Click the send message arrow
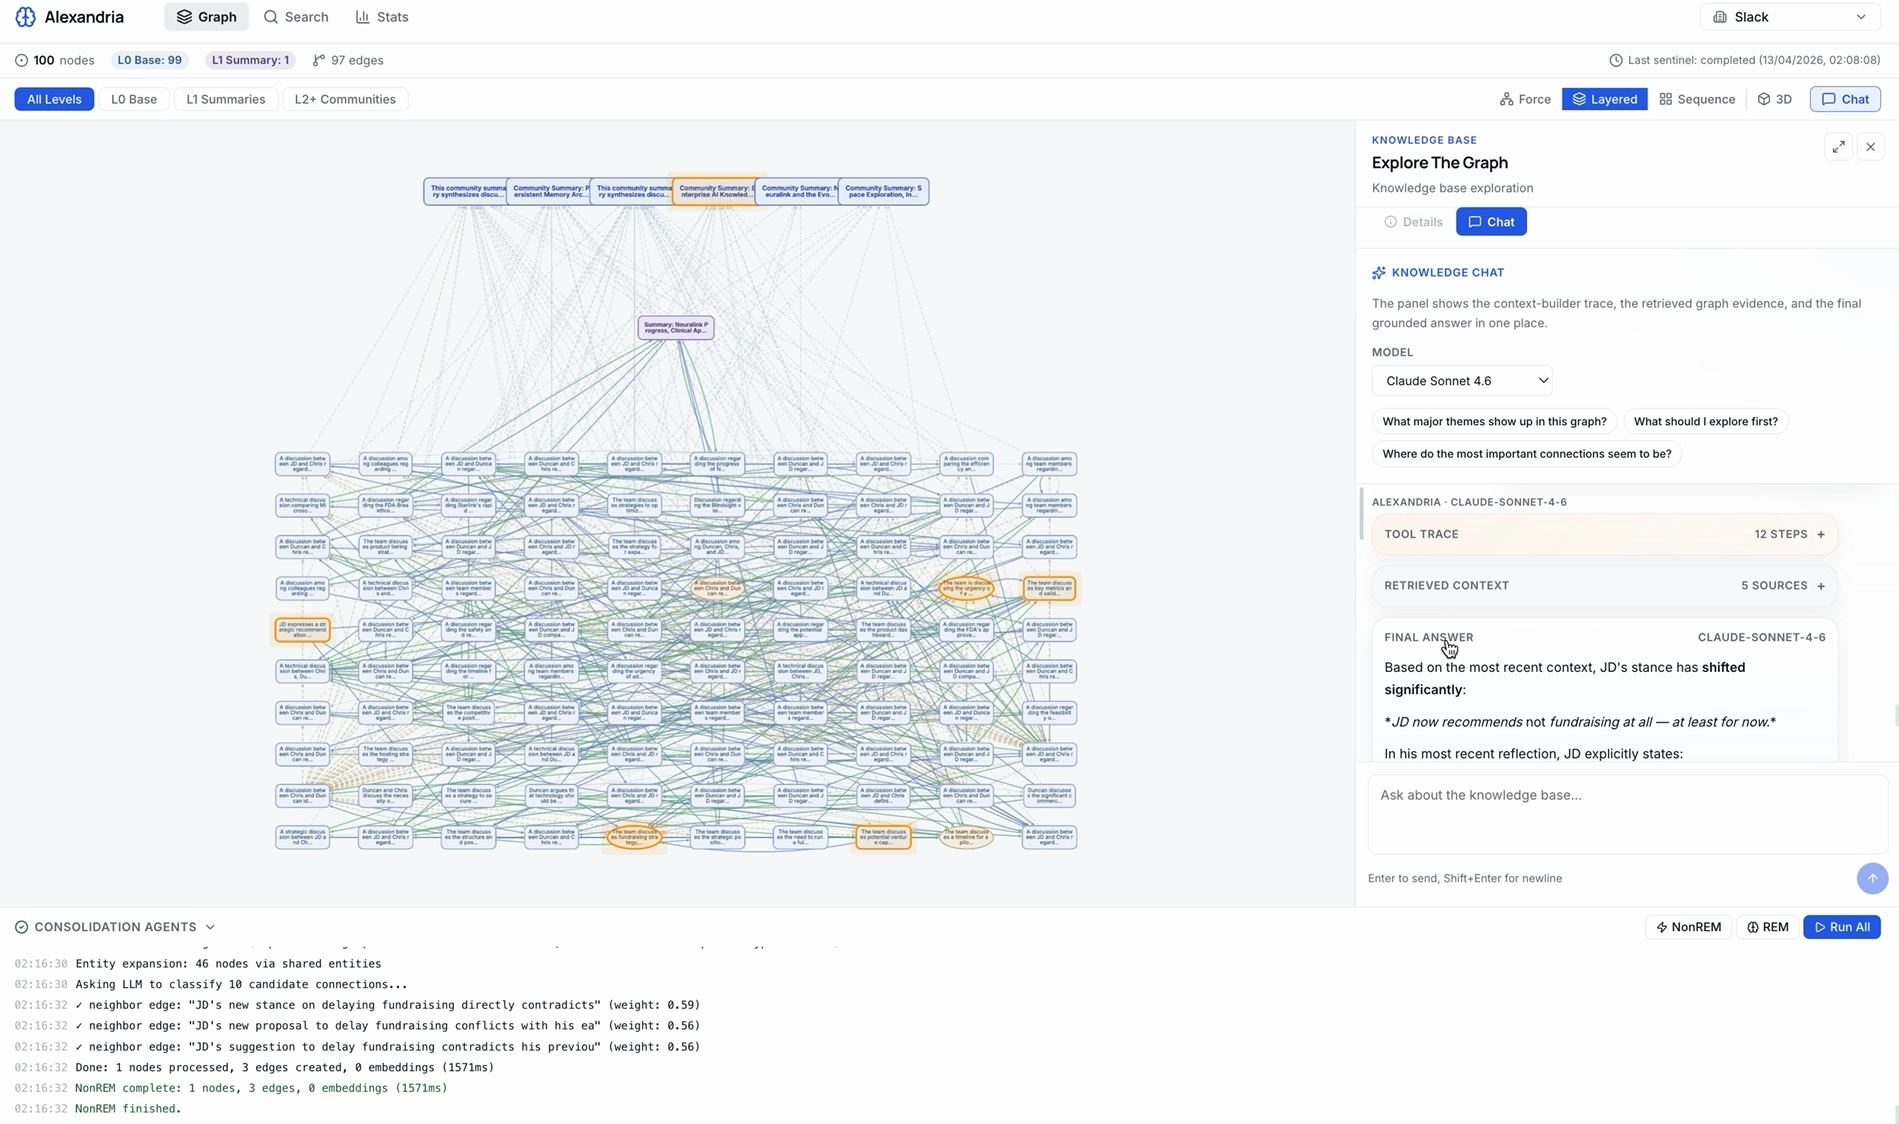This screenshot has height=1124, width=1899. click(1870, 878)
